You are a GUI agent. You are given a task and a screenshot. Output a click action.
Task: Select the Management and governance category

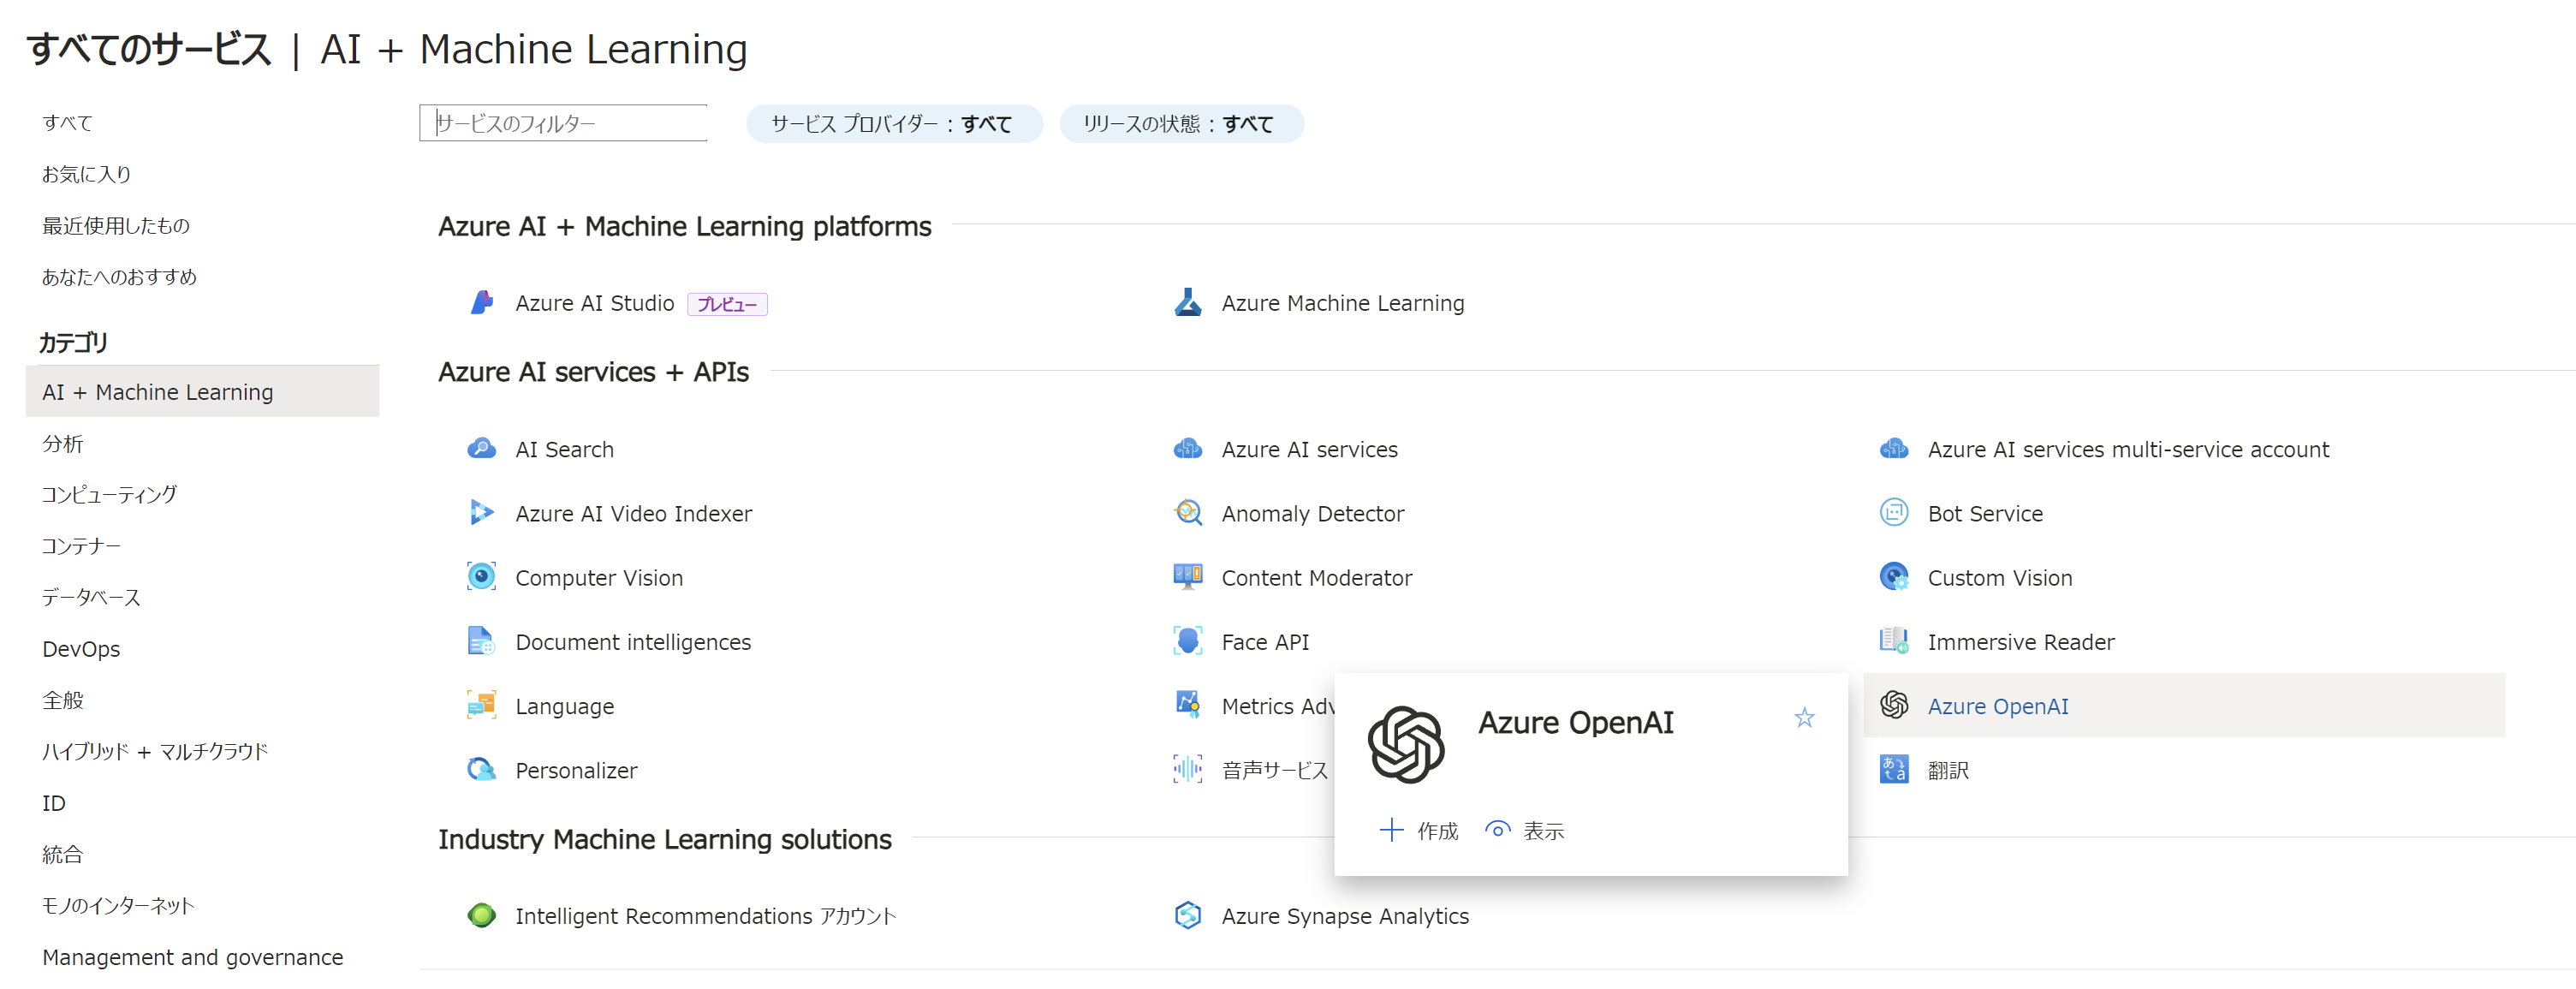(x=192, y=957)
